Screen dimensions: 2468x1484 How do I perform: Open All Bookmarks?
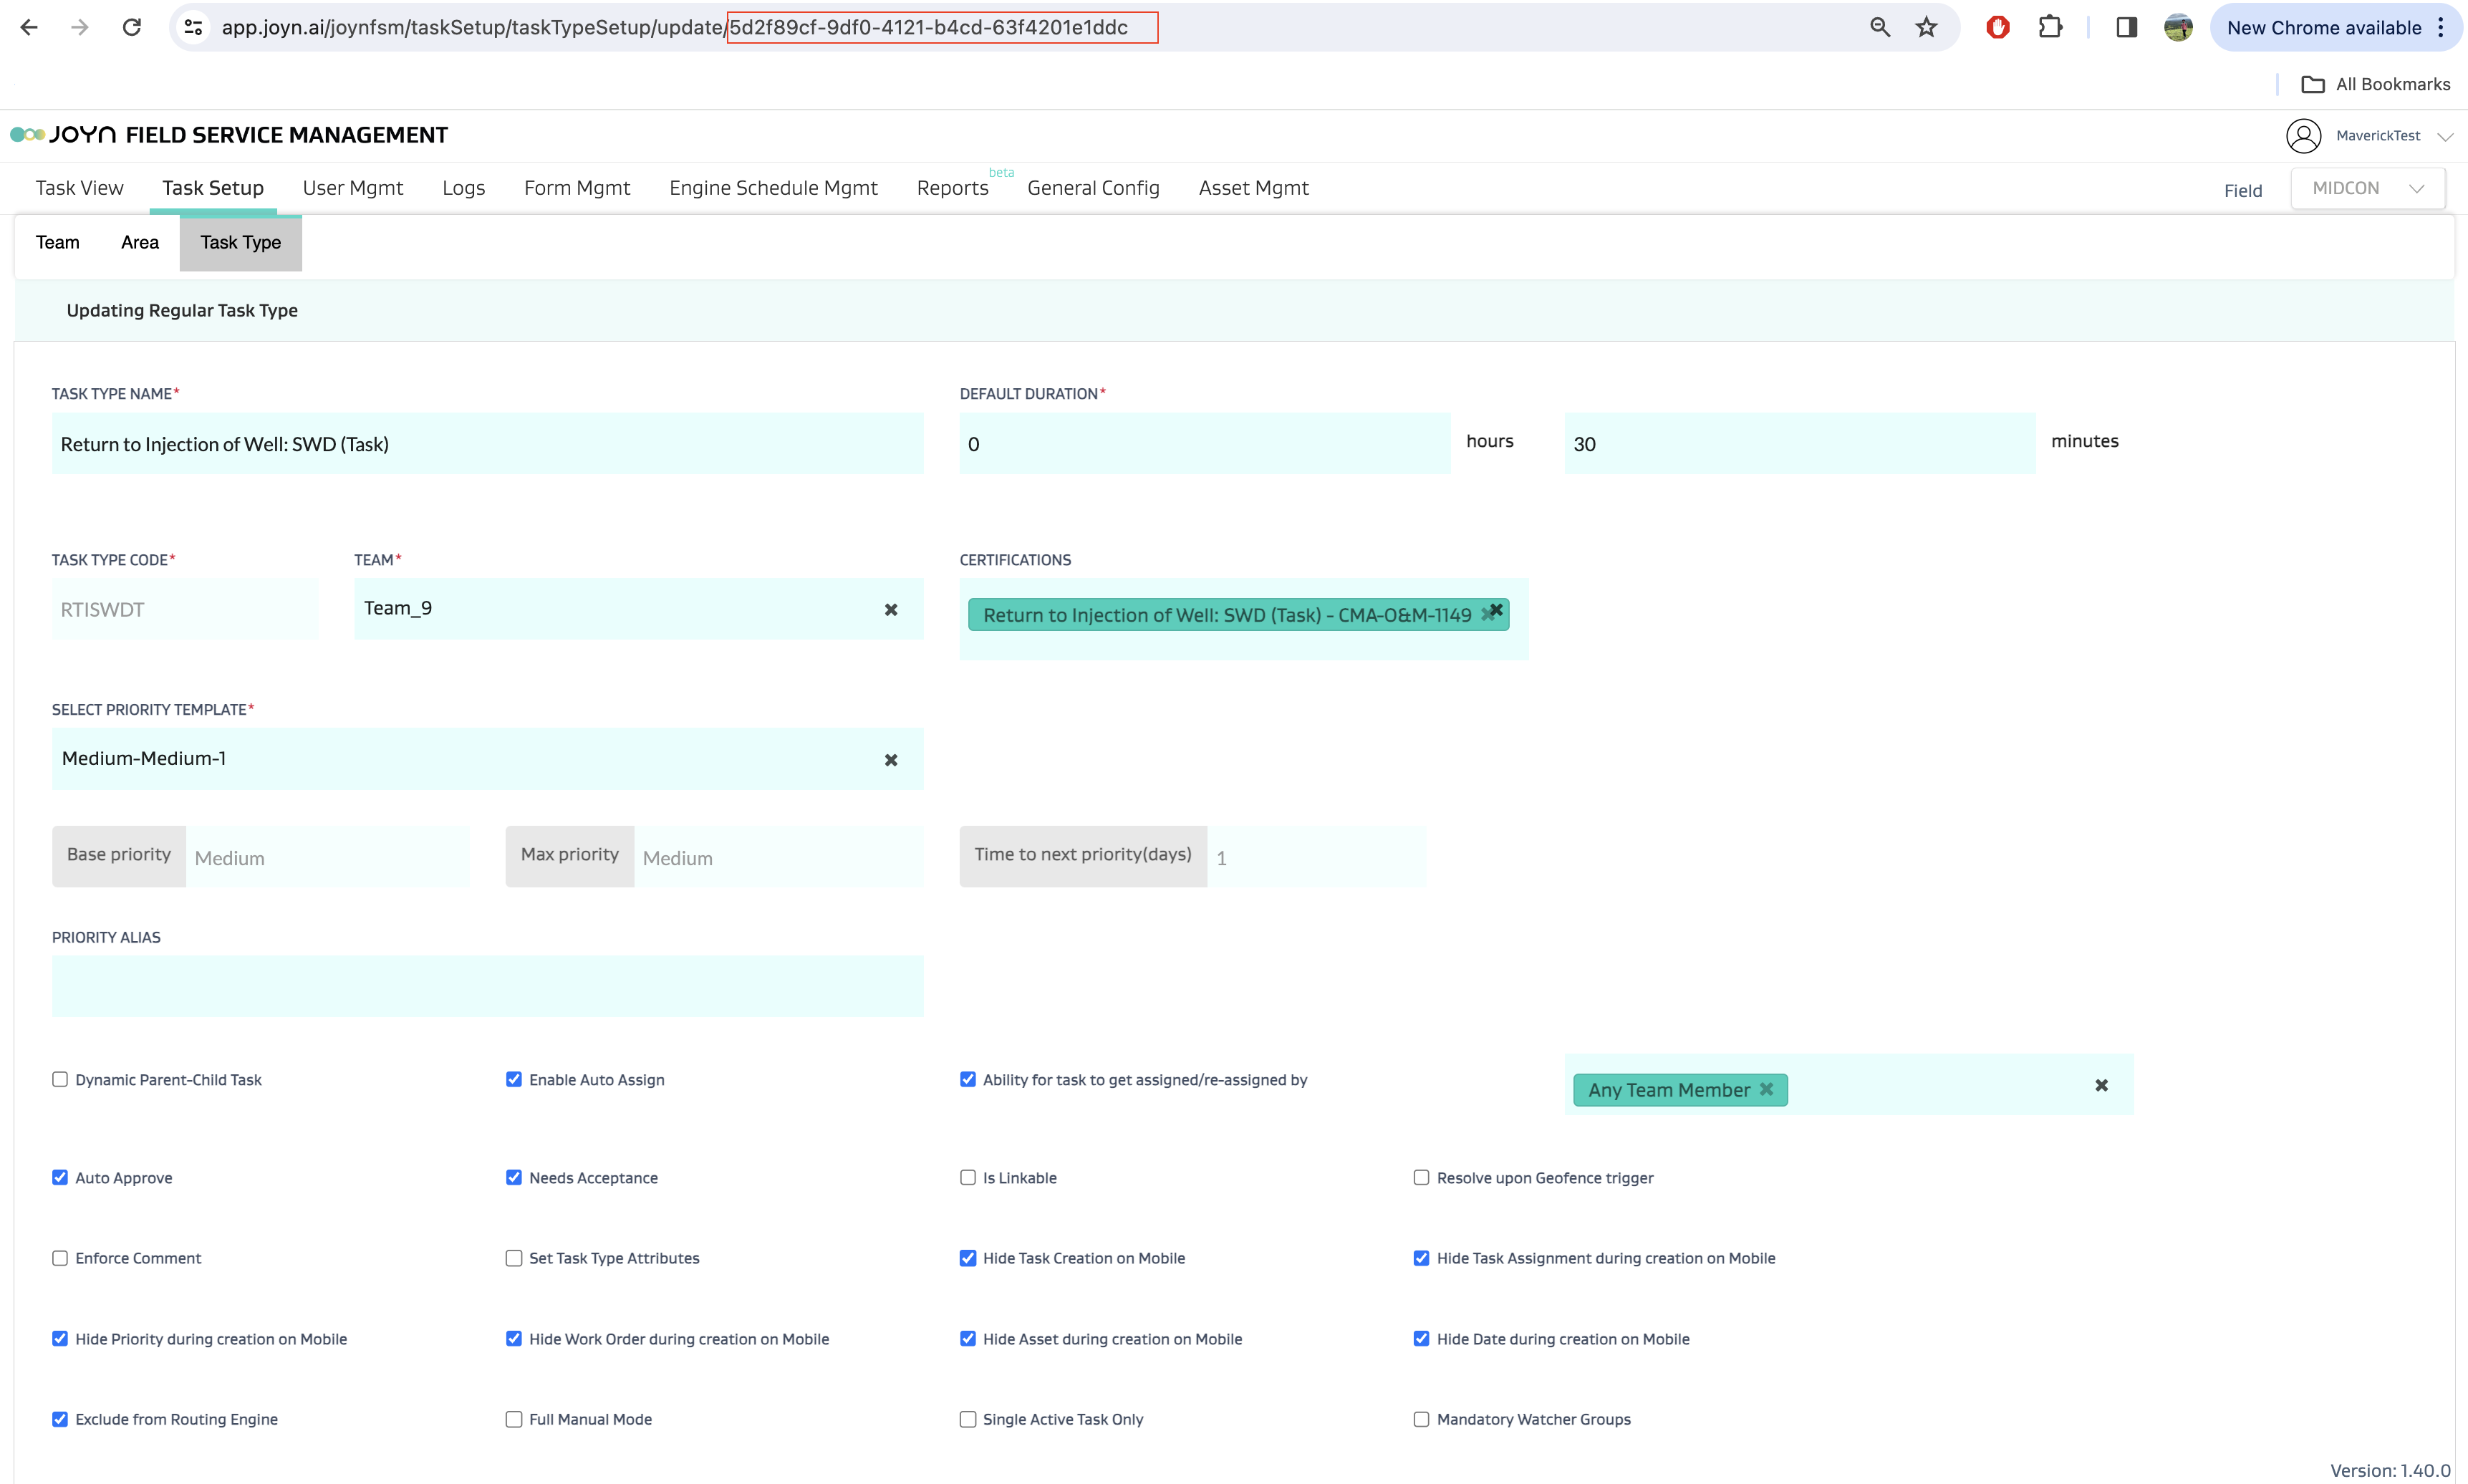[2375, 84]
